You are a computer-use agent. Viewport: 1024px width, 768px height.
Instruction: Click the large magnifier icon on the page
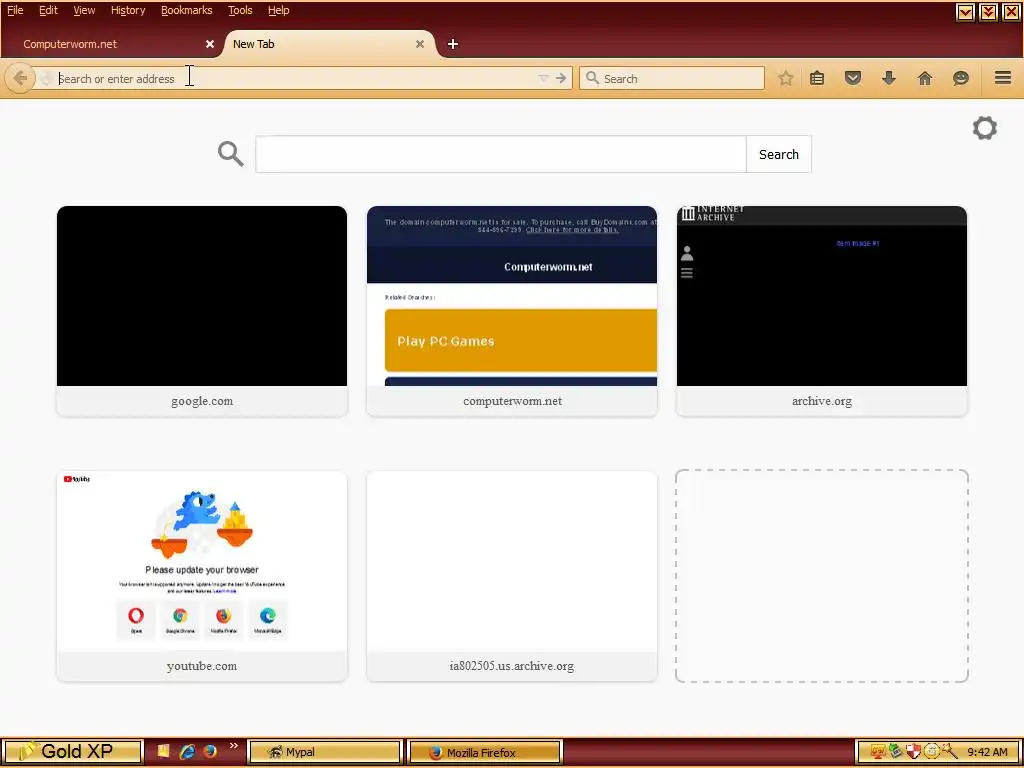(x=231, y=154)
